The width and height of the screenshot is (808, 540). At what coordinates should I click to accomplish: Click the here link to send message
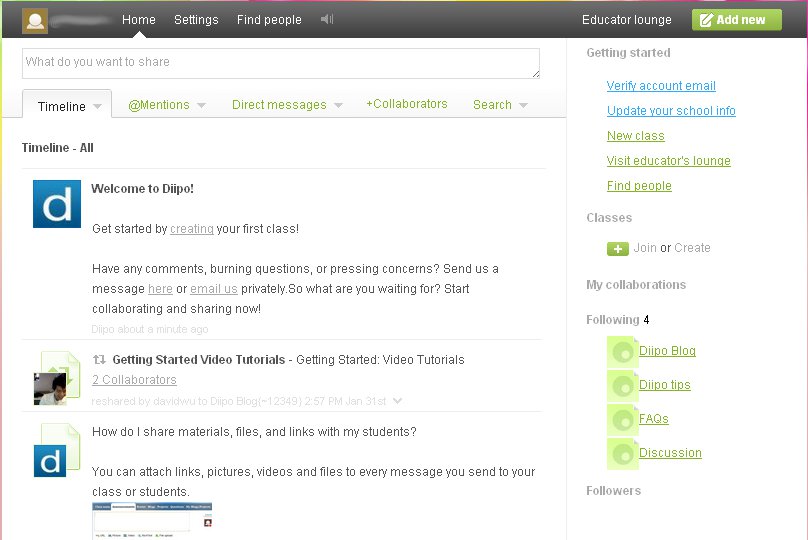pyautogui.click(x=160, y=289)
